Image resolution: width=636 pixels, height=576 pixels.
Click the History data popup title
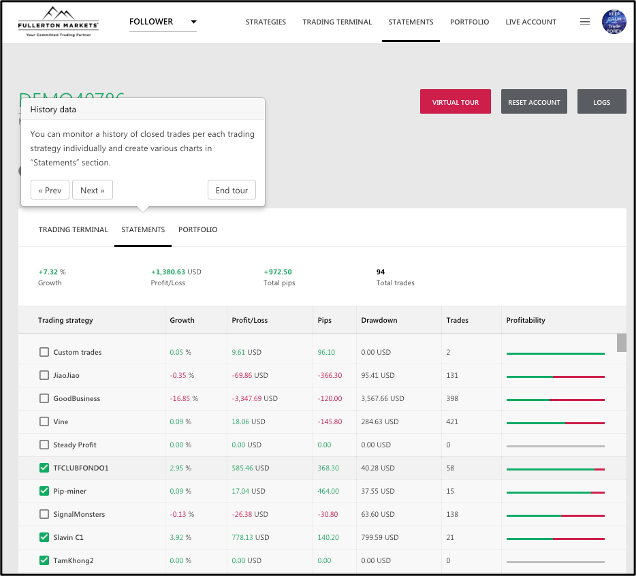(53, 110)
